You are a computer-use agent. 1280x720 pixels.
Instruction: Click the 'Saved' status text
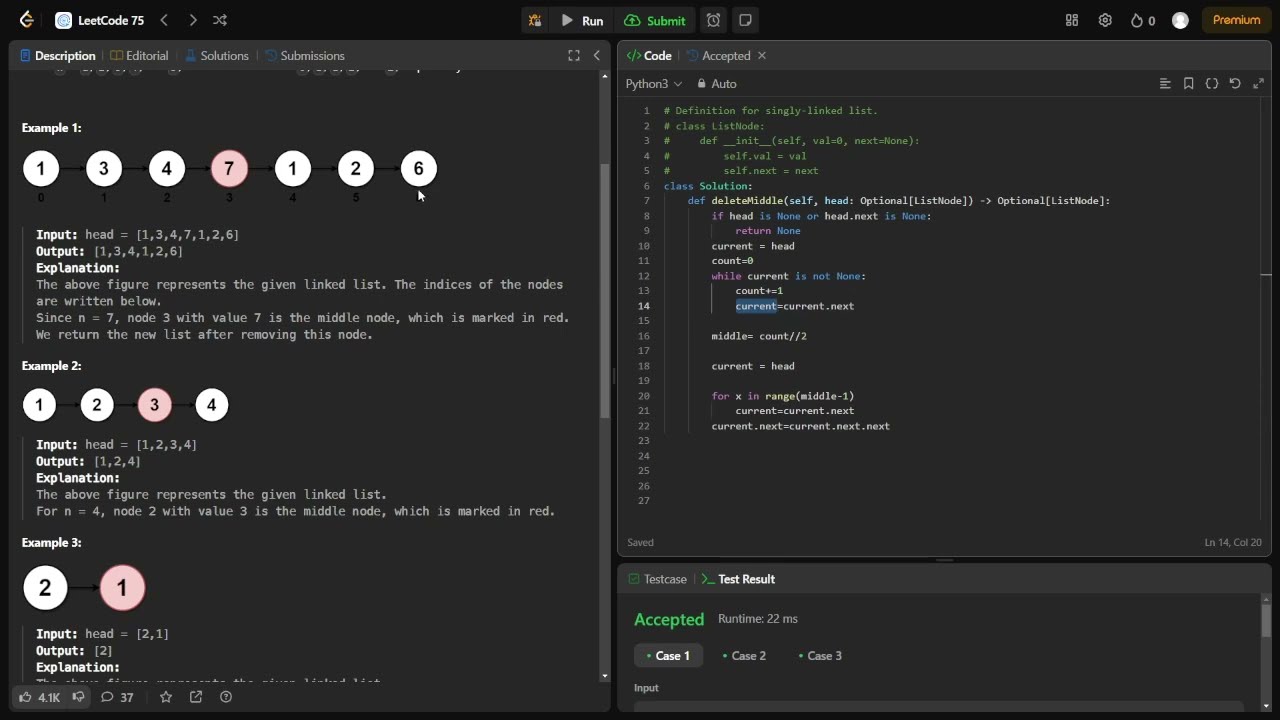(x=640, y=543)
